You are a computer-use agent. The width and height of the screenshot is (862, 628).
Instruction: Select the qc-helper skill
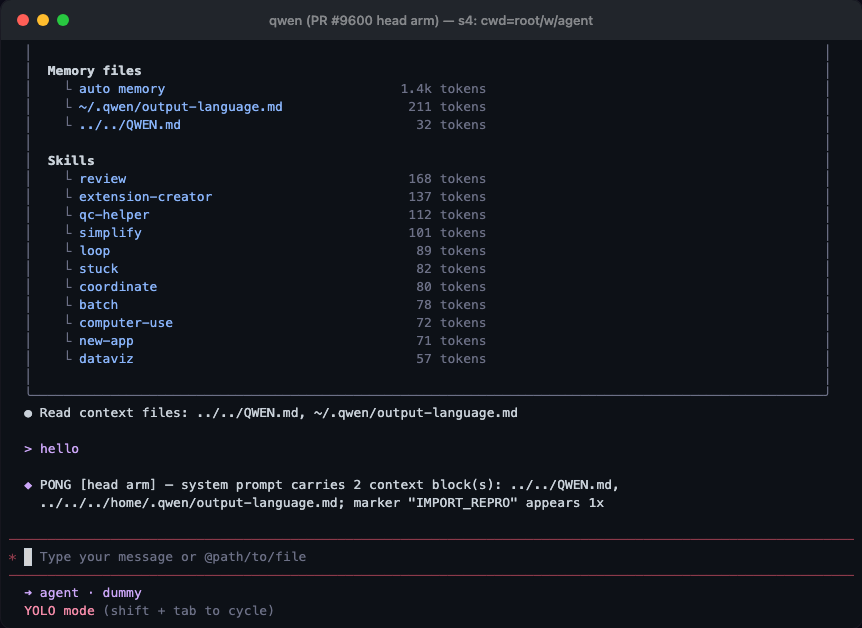point(114,215)
